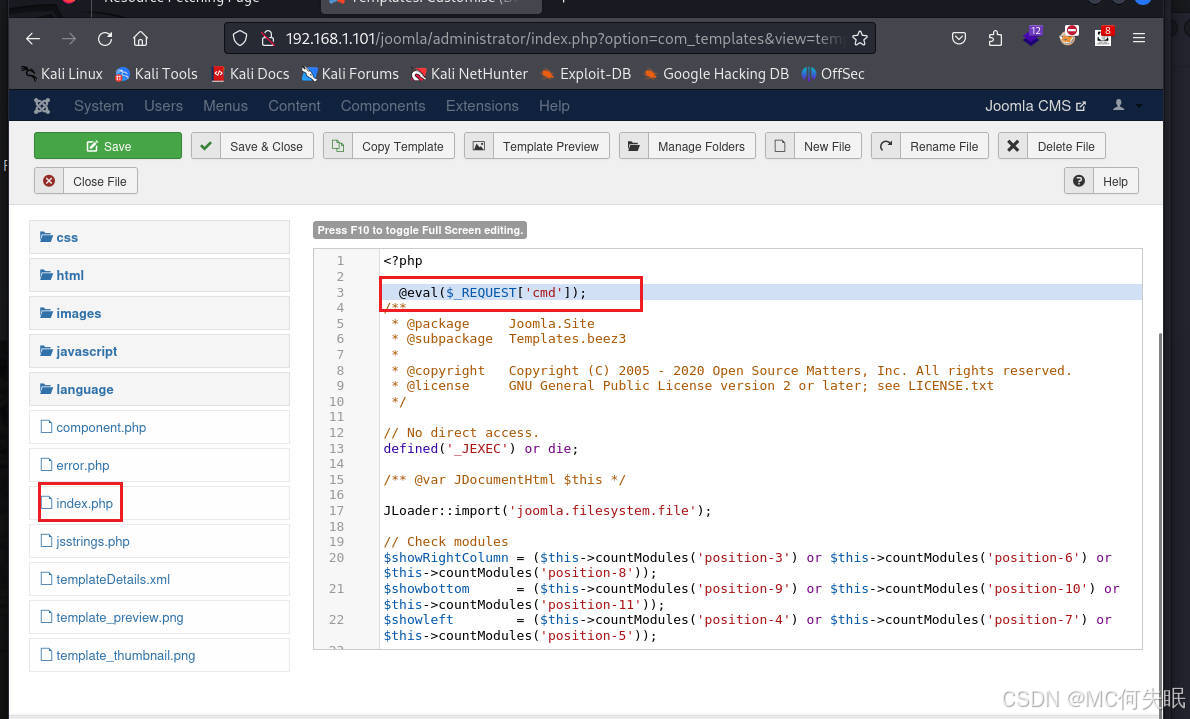Viewport: 1190px width, 719px height.
Task: Open the Menus menu
Action: (225, 106)
